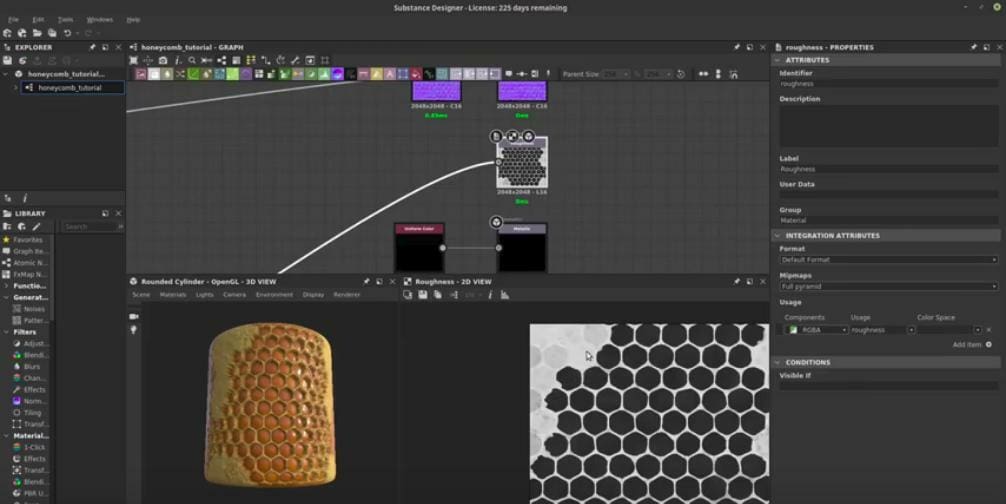Screen dimensions: 1006x504
Task: Collapse the Attributes section
Action: point(778,60)
